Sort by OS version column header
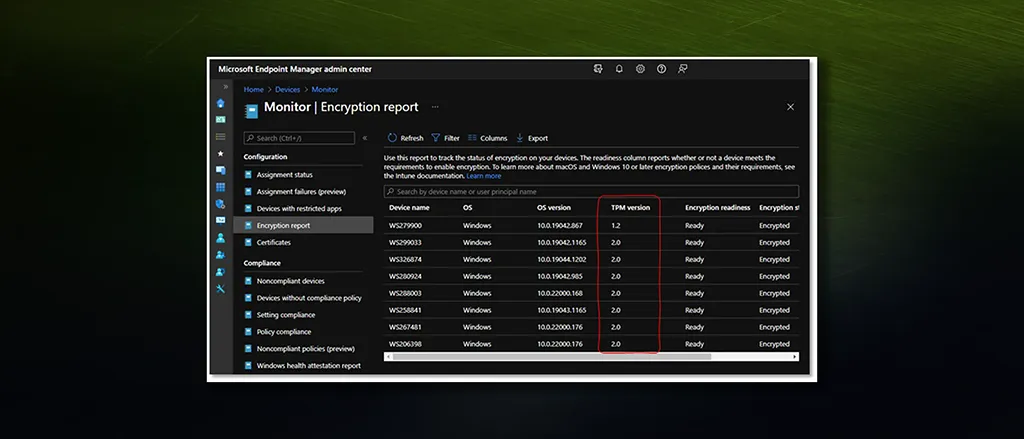 point(554,208)
